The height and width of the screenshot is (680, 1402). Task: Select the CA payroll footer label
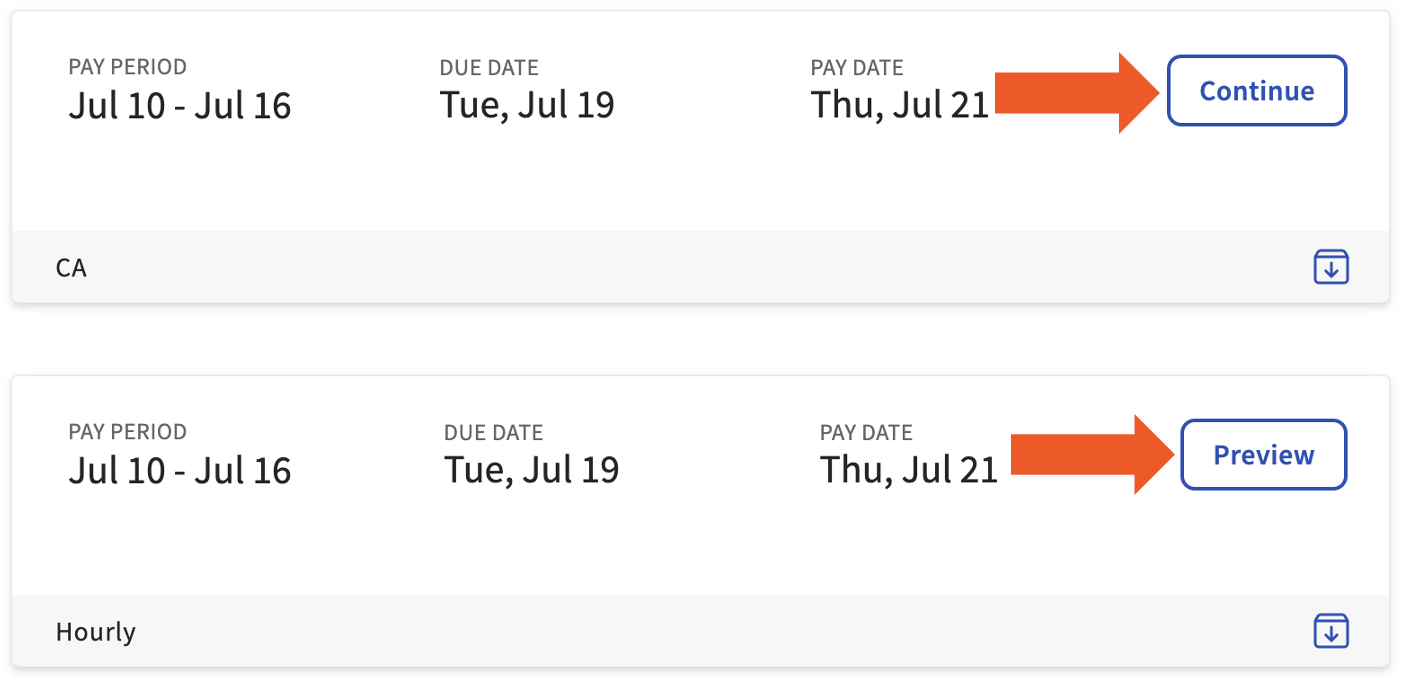pyautogui.click(x=72, y=267)
